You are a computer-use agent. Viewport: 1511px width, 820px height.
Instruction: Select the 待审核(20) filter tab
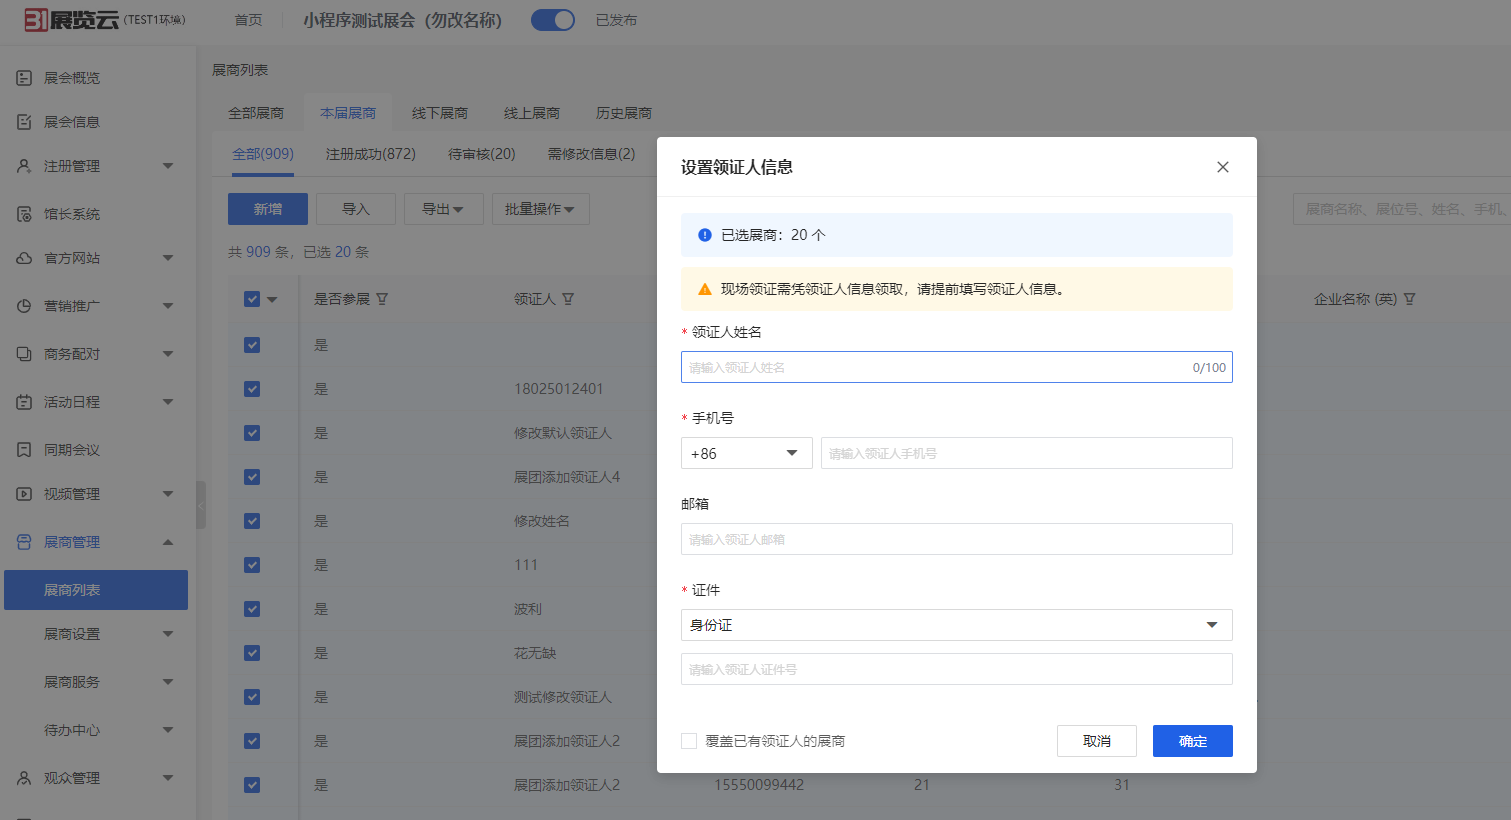(x=482, y=154)
